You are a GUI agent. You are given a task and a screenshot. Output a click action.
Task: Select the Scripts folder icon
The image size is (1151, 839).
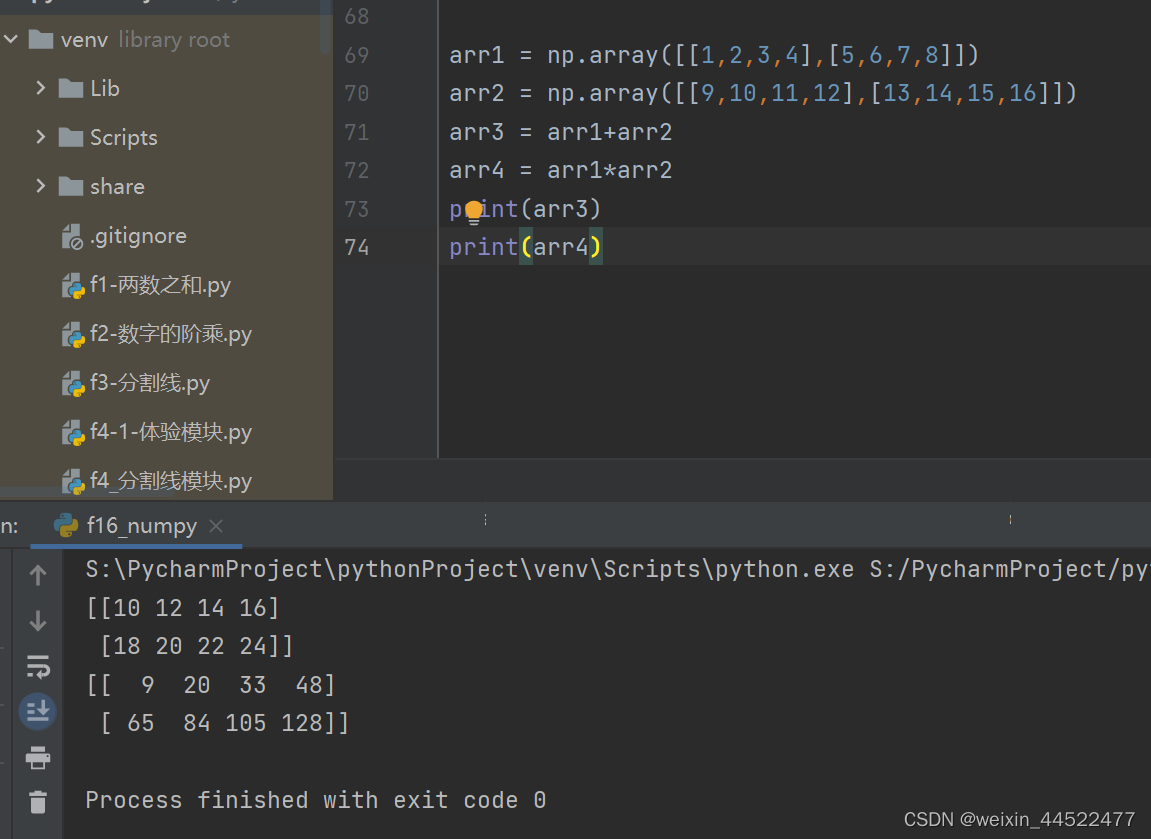click(70, 137)
